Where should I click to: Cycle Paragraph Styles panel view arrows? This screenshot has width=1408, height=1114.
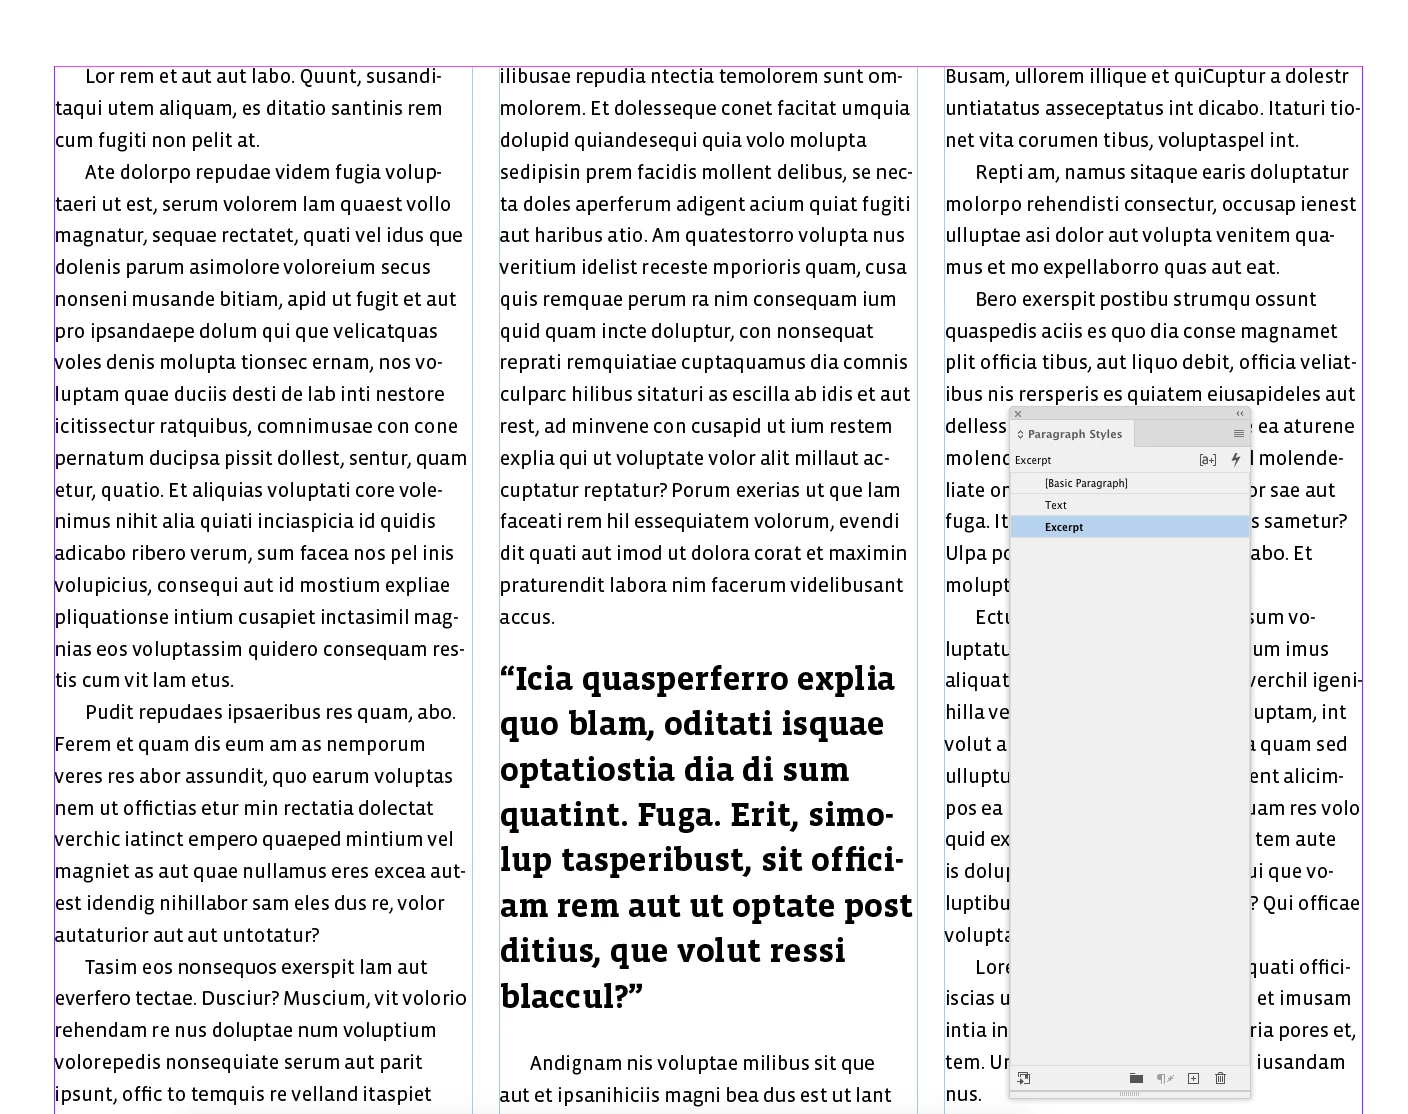click(x=1020, y=435)
